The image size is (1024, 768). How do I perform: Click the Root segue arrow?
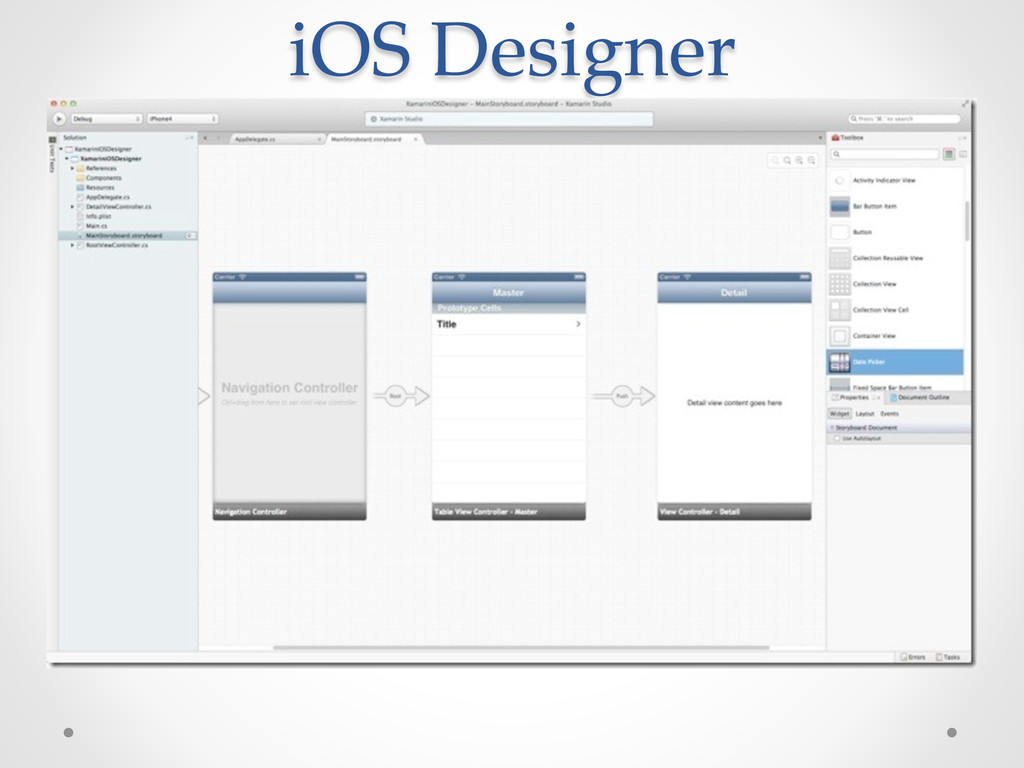click(401, 396)
